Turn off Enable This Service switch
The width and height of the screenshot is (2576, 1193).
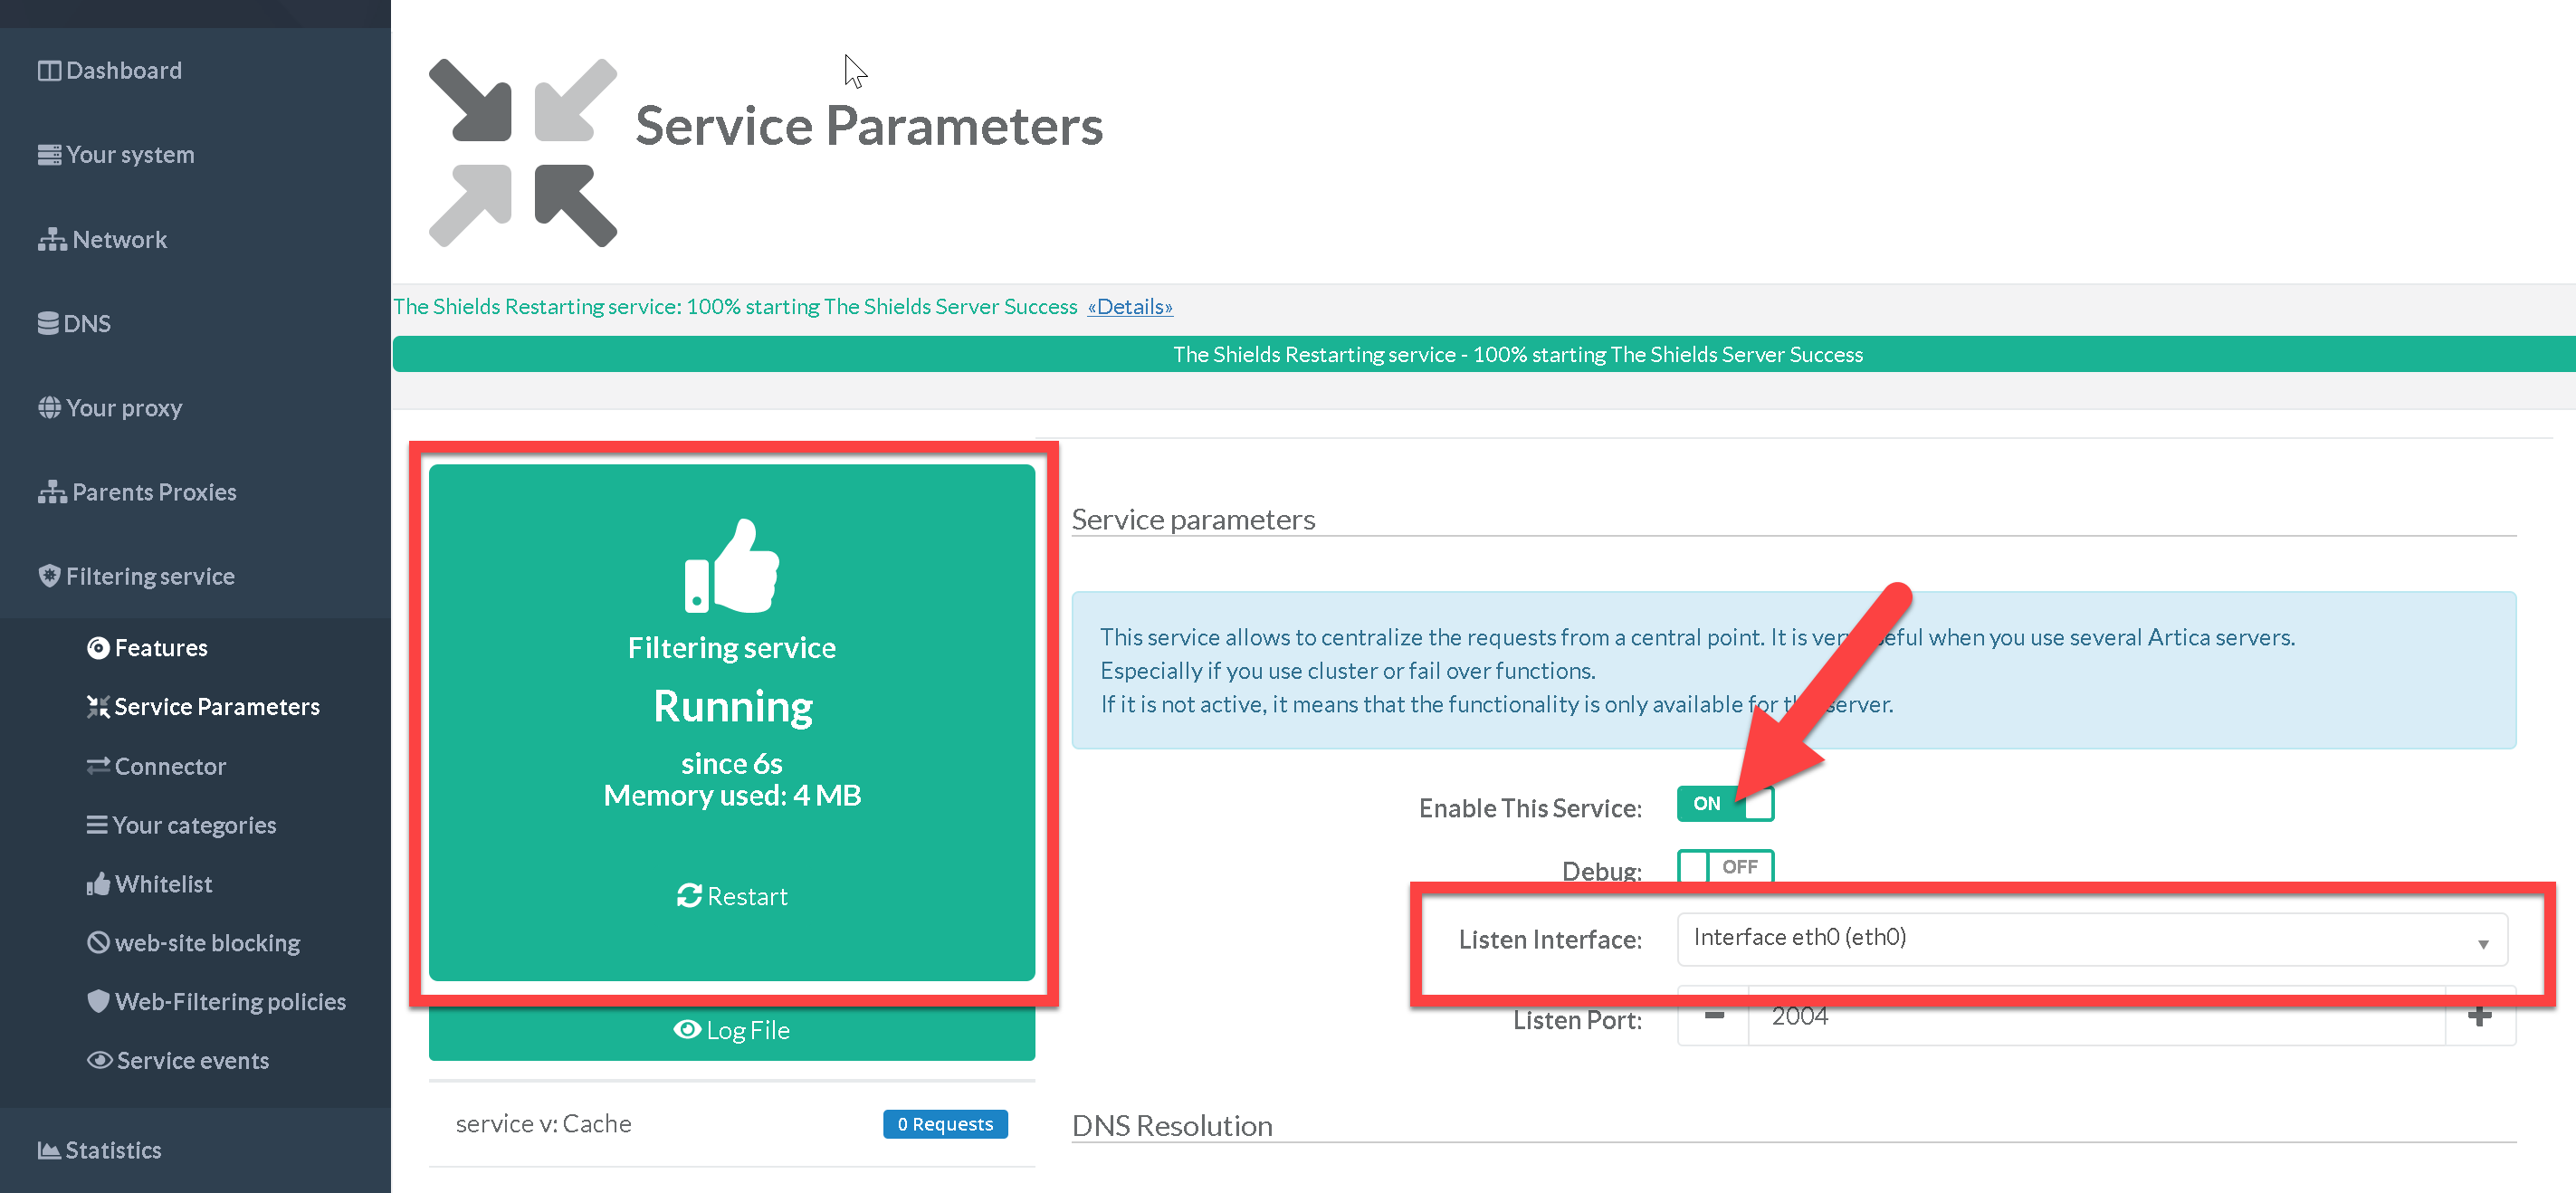point(1724,804)
